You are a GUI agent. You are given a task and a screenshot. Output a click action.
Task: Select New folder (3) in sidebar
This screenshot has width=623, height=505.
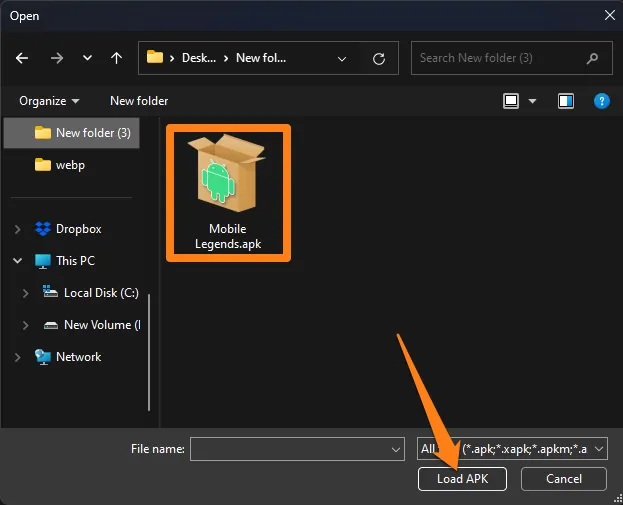point(72,133)
